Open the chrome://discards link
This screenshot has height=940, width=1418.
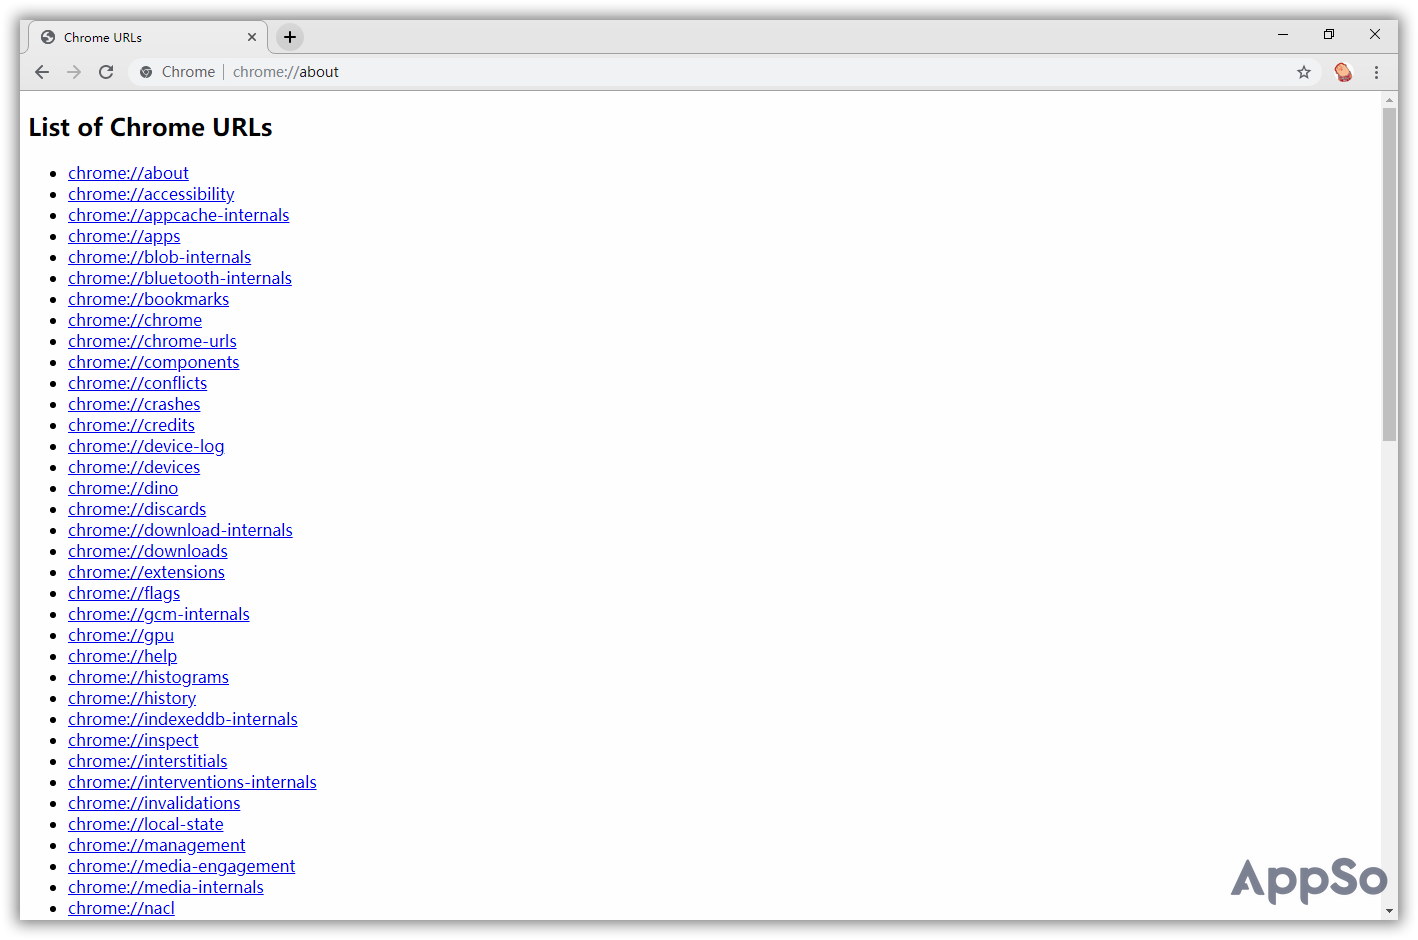coord(137,509)
